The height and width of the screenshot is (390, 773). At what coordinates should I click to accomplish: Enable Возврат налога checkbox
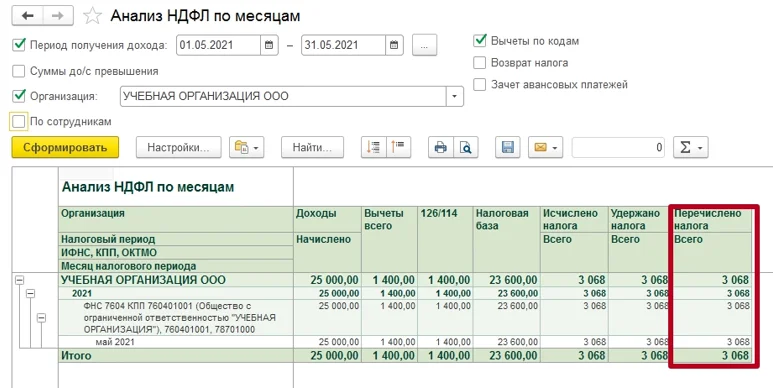point(480,63)
